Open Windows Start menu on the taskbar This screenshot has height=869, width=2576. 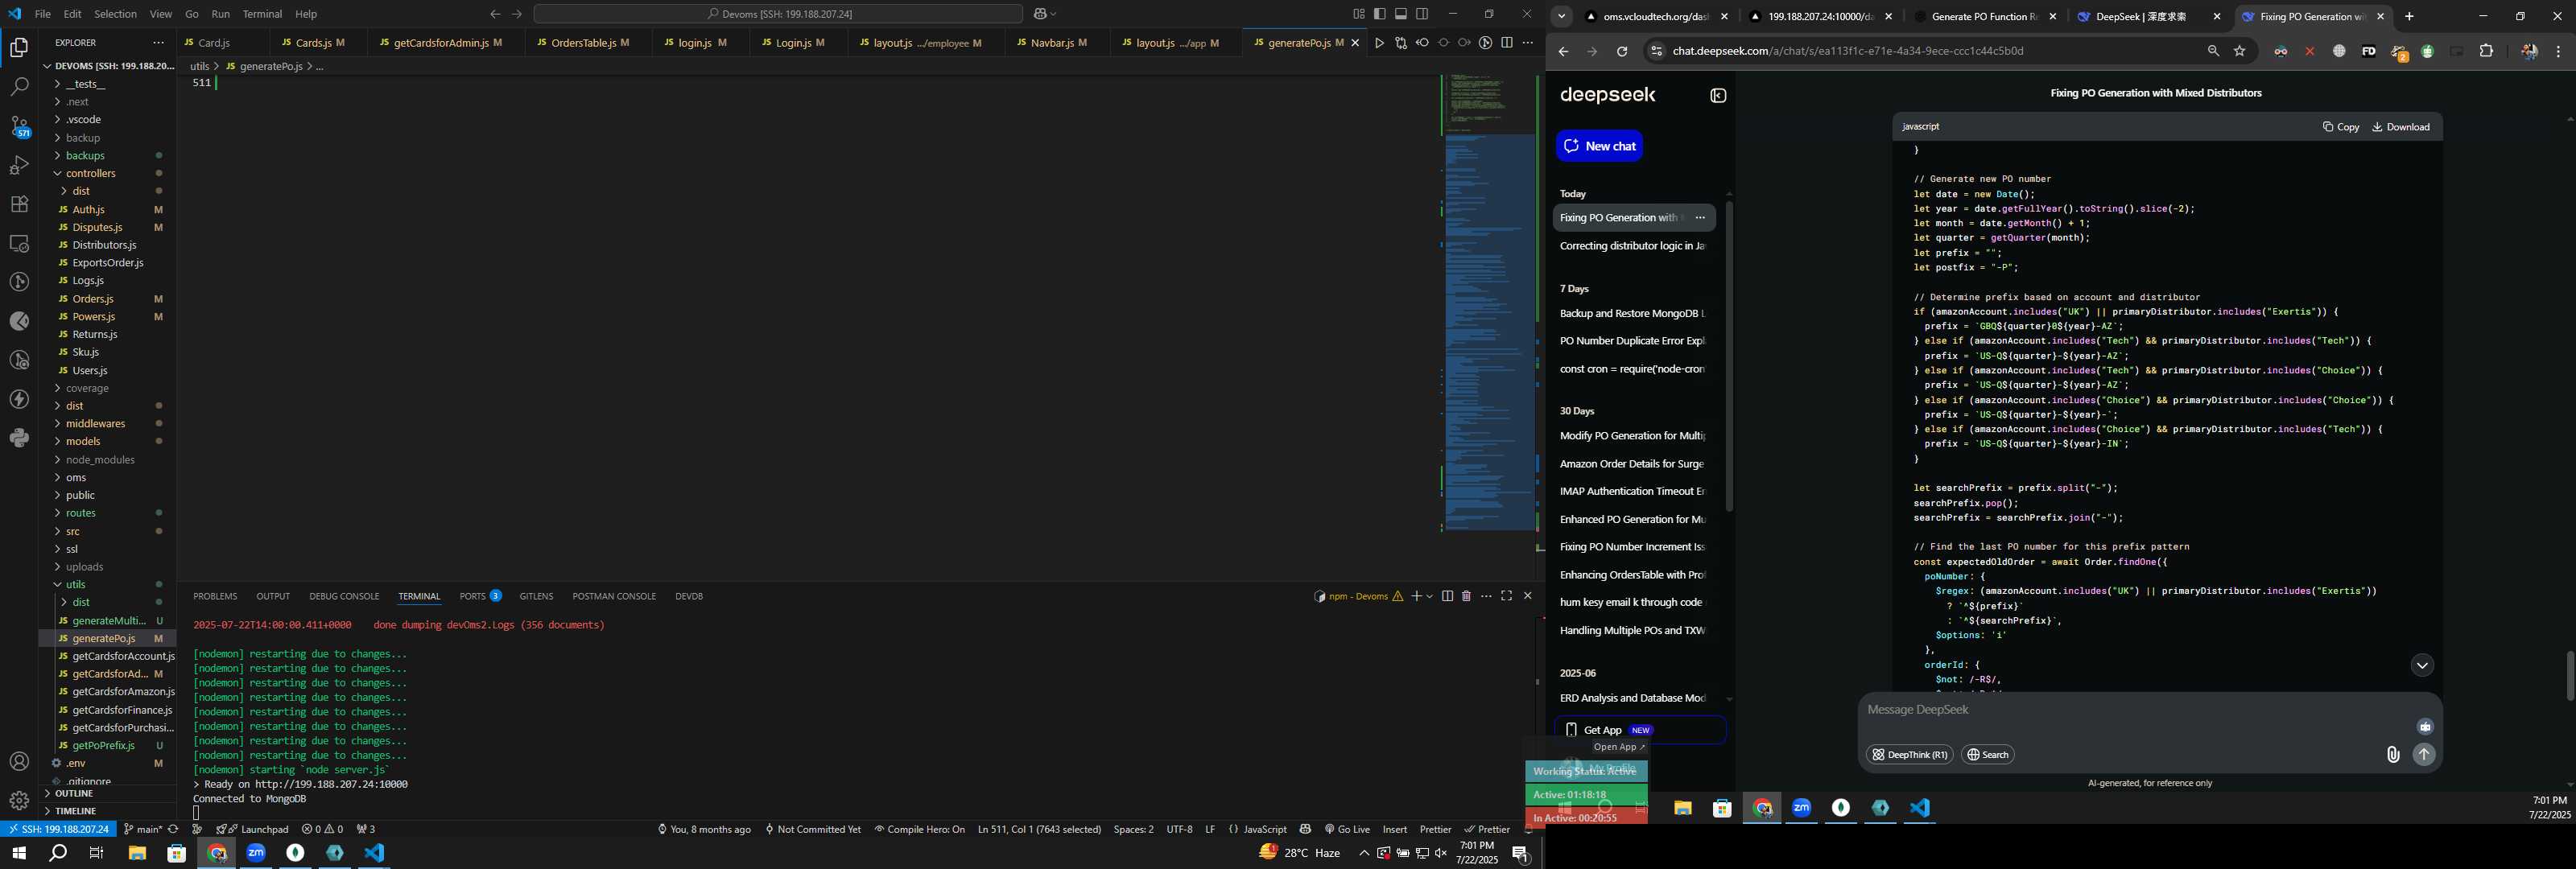pyautogui.click(x=18, y=853)
